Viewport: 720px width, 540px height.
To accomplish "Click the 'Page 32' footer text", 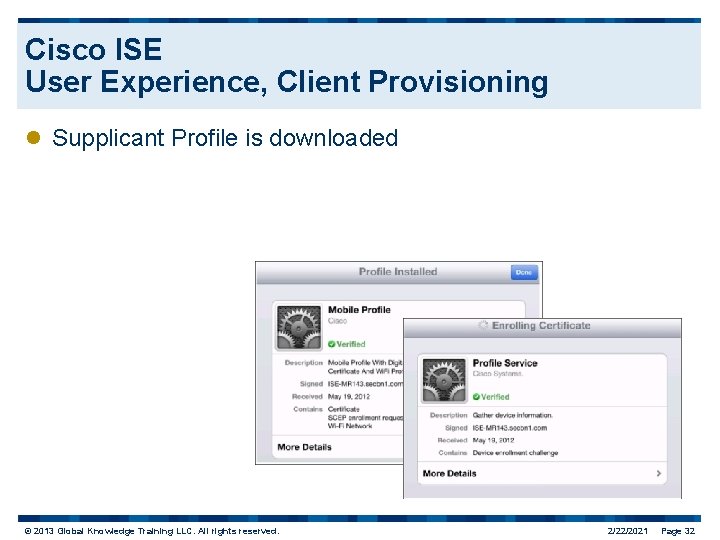I will tap(678, 531).
